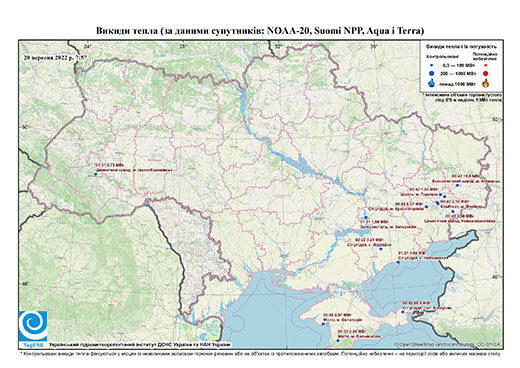Click the orange flame icon in legend
Screen dimensions: 520x368
[486, 83]
